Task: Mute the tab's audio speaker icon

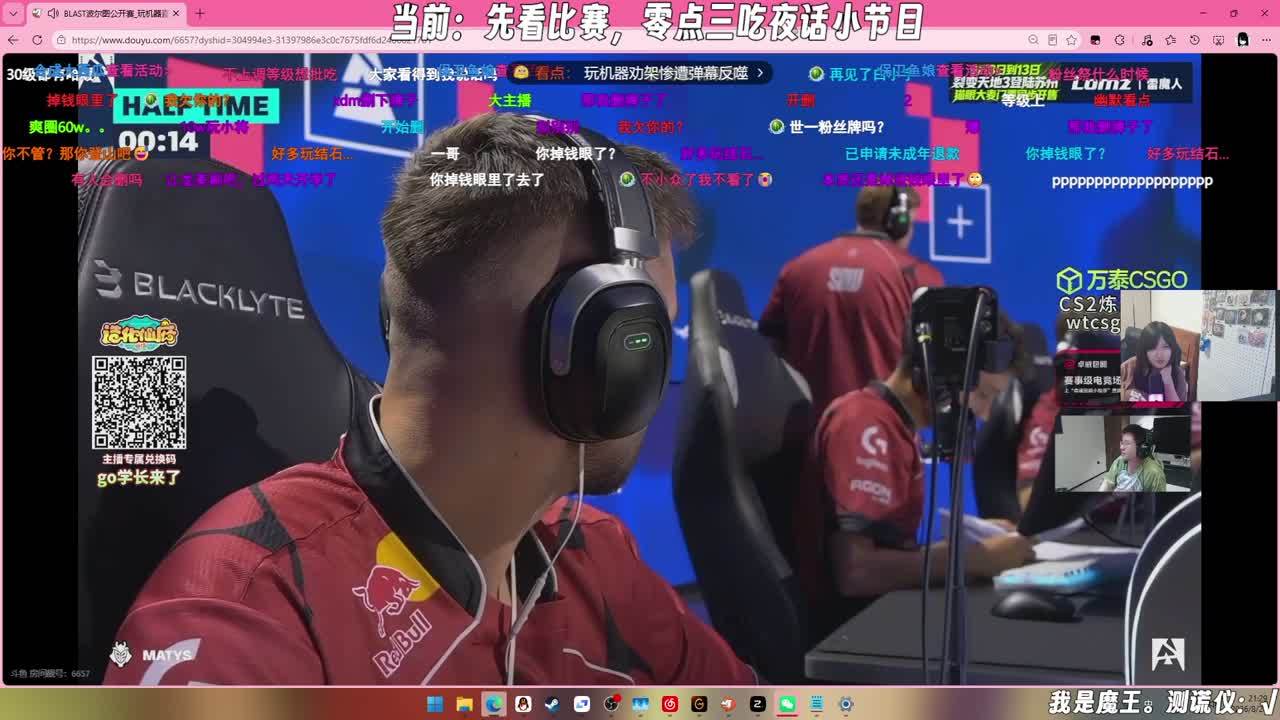Action: (x=52, y=13)
